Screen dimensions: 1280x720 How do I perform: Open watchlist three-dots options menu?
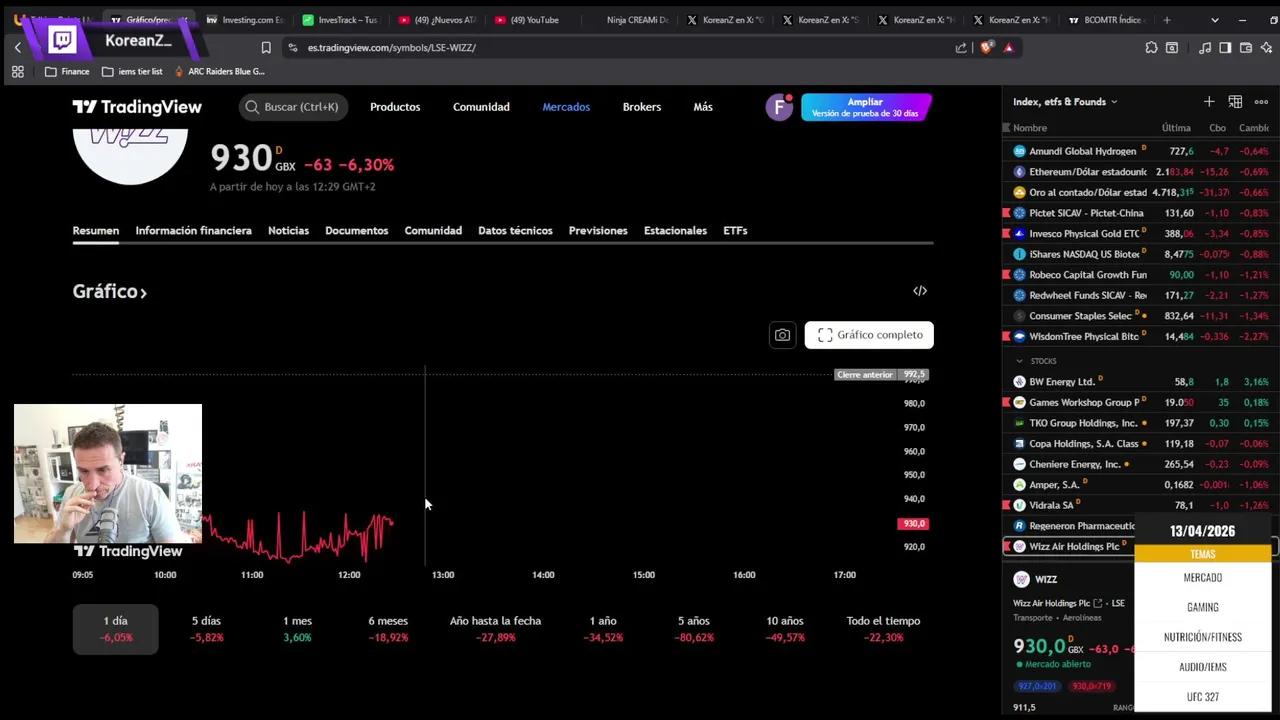point(1261,101)
